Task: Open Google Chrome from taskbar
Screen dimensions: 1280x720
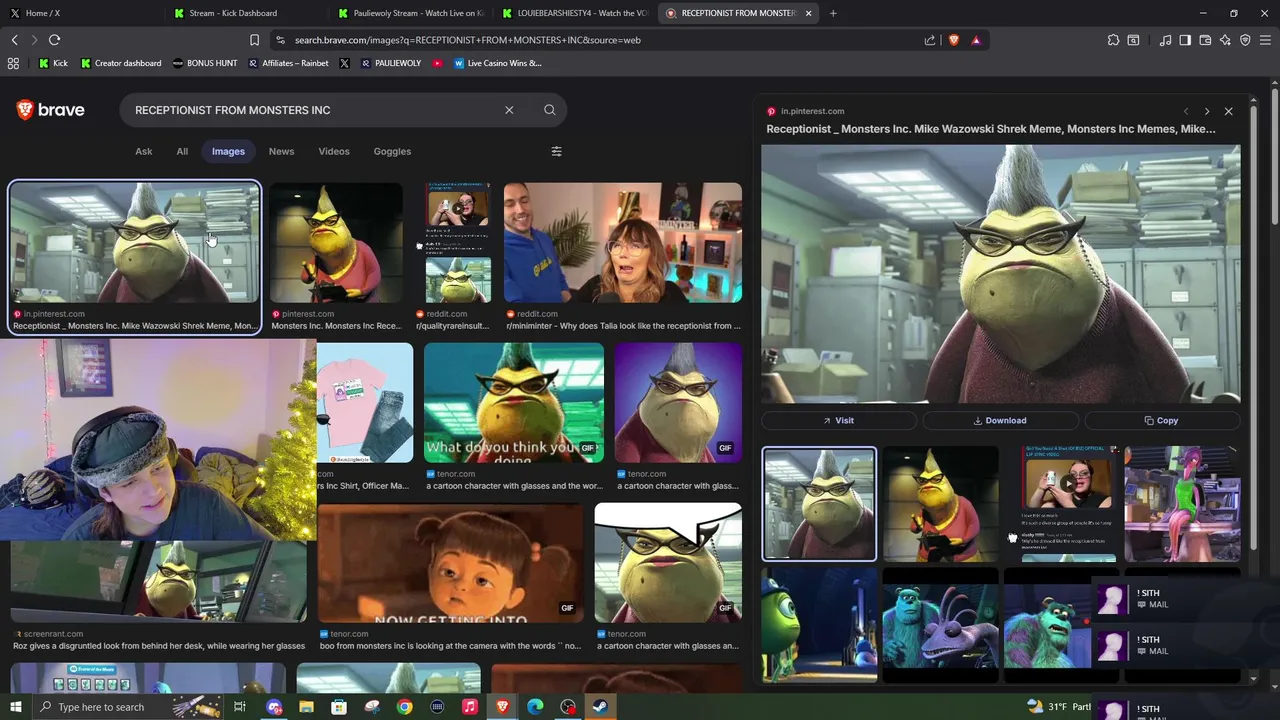Action: point(404,707)
